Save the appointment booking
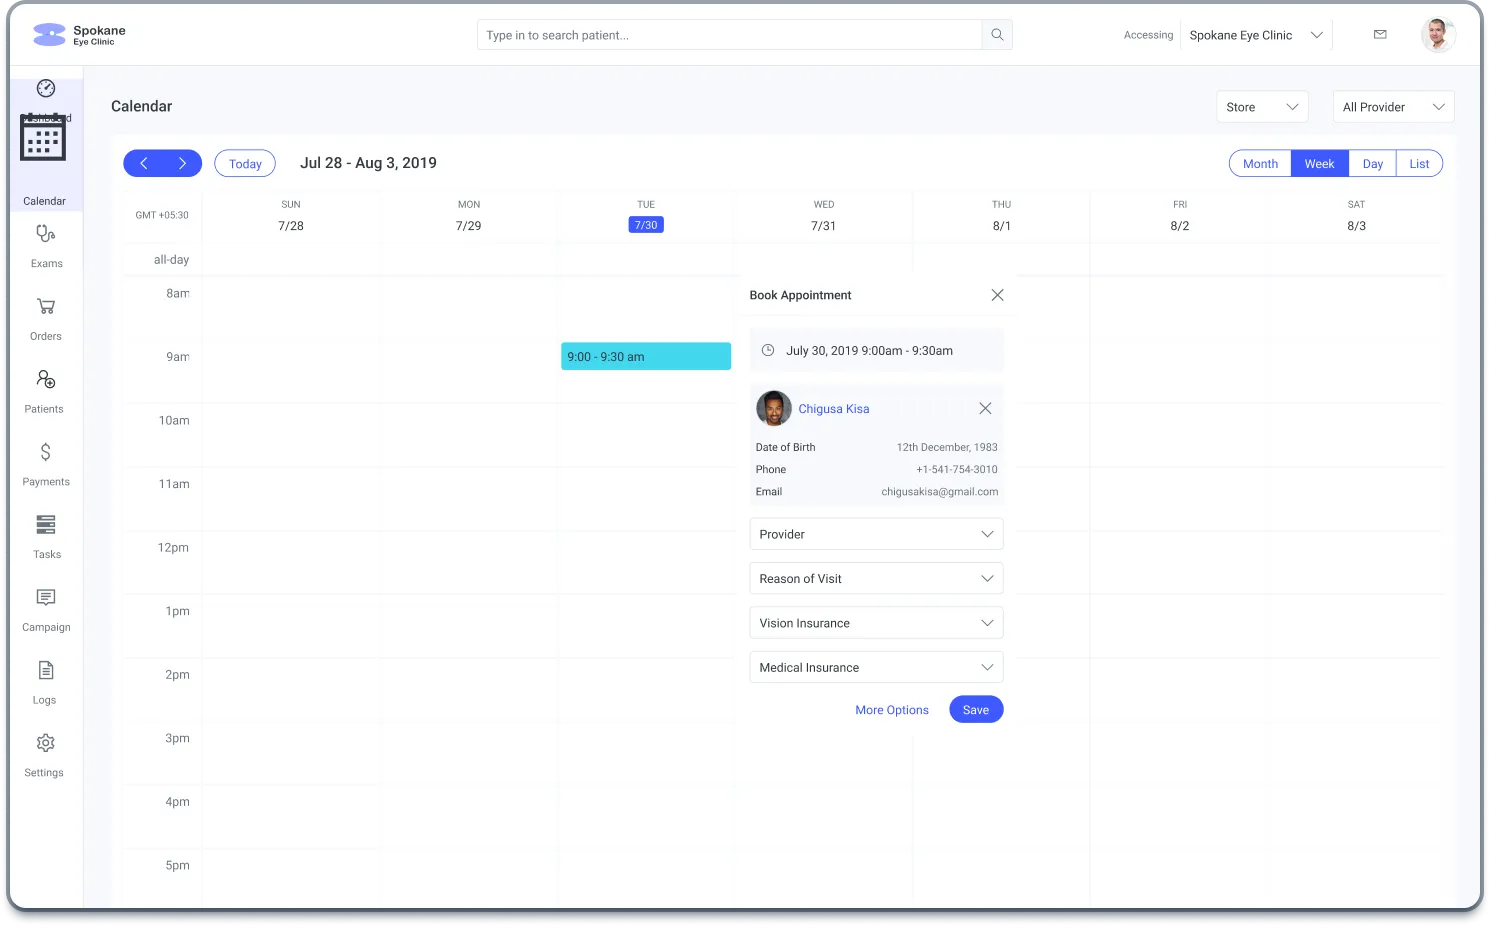This screenshot has width=1490, height=926. coord(975,710)
